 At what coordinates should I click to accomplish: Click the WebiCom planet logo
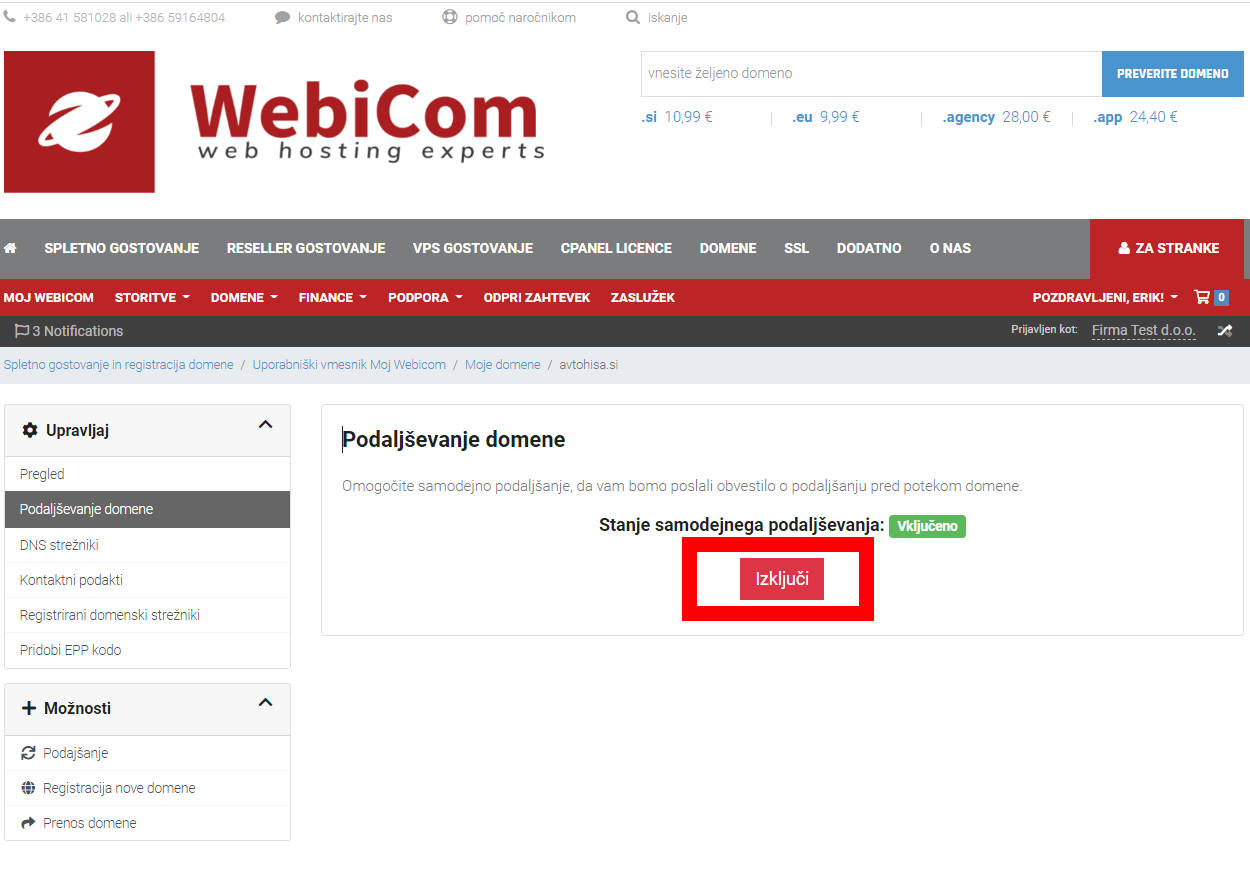pyautogui.click(x=80, y=122)
